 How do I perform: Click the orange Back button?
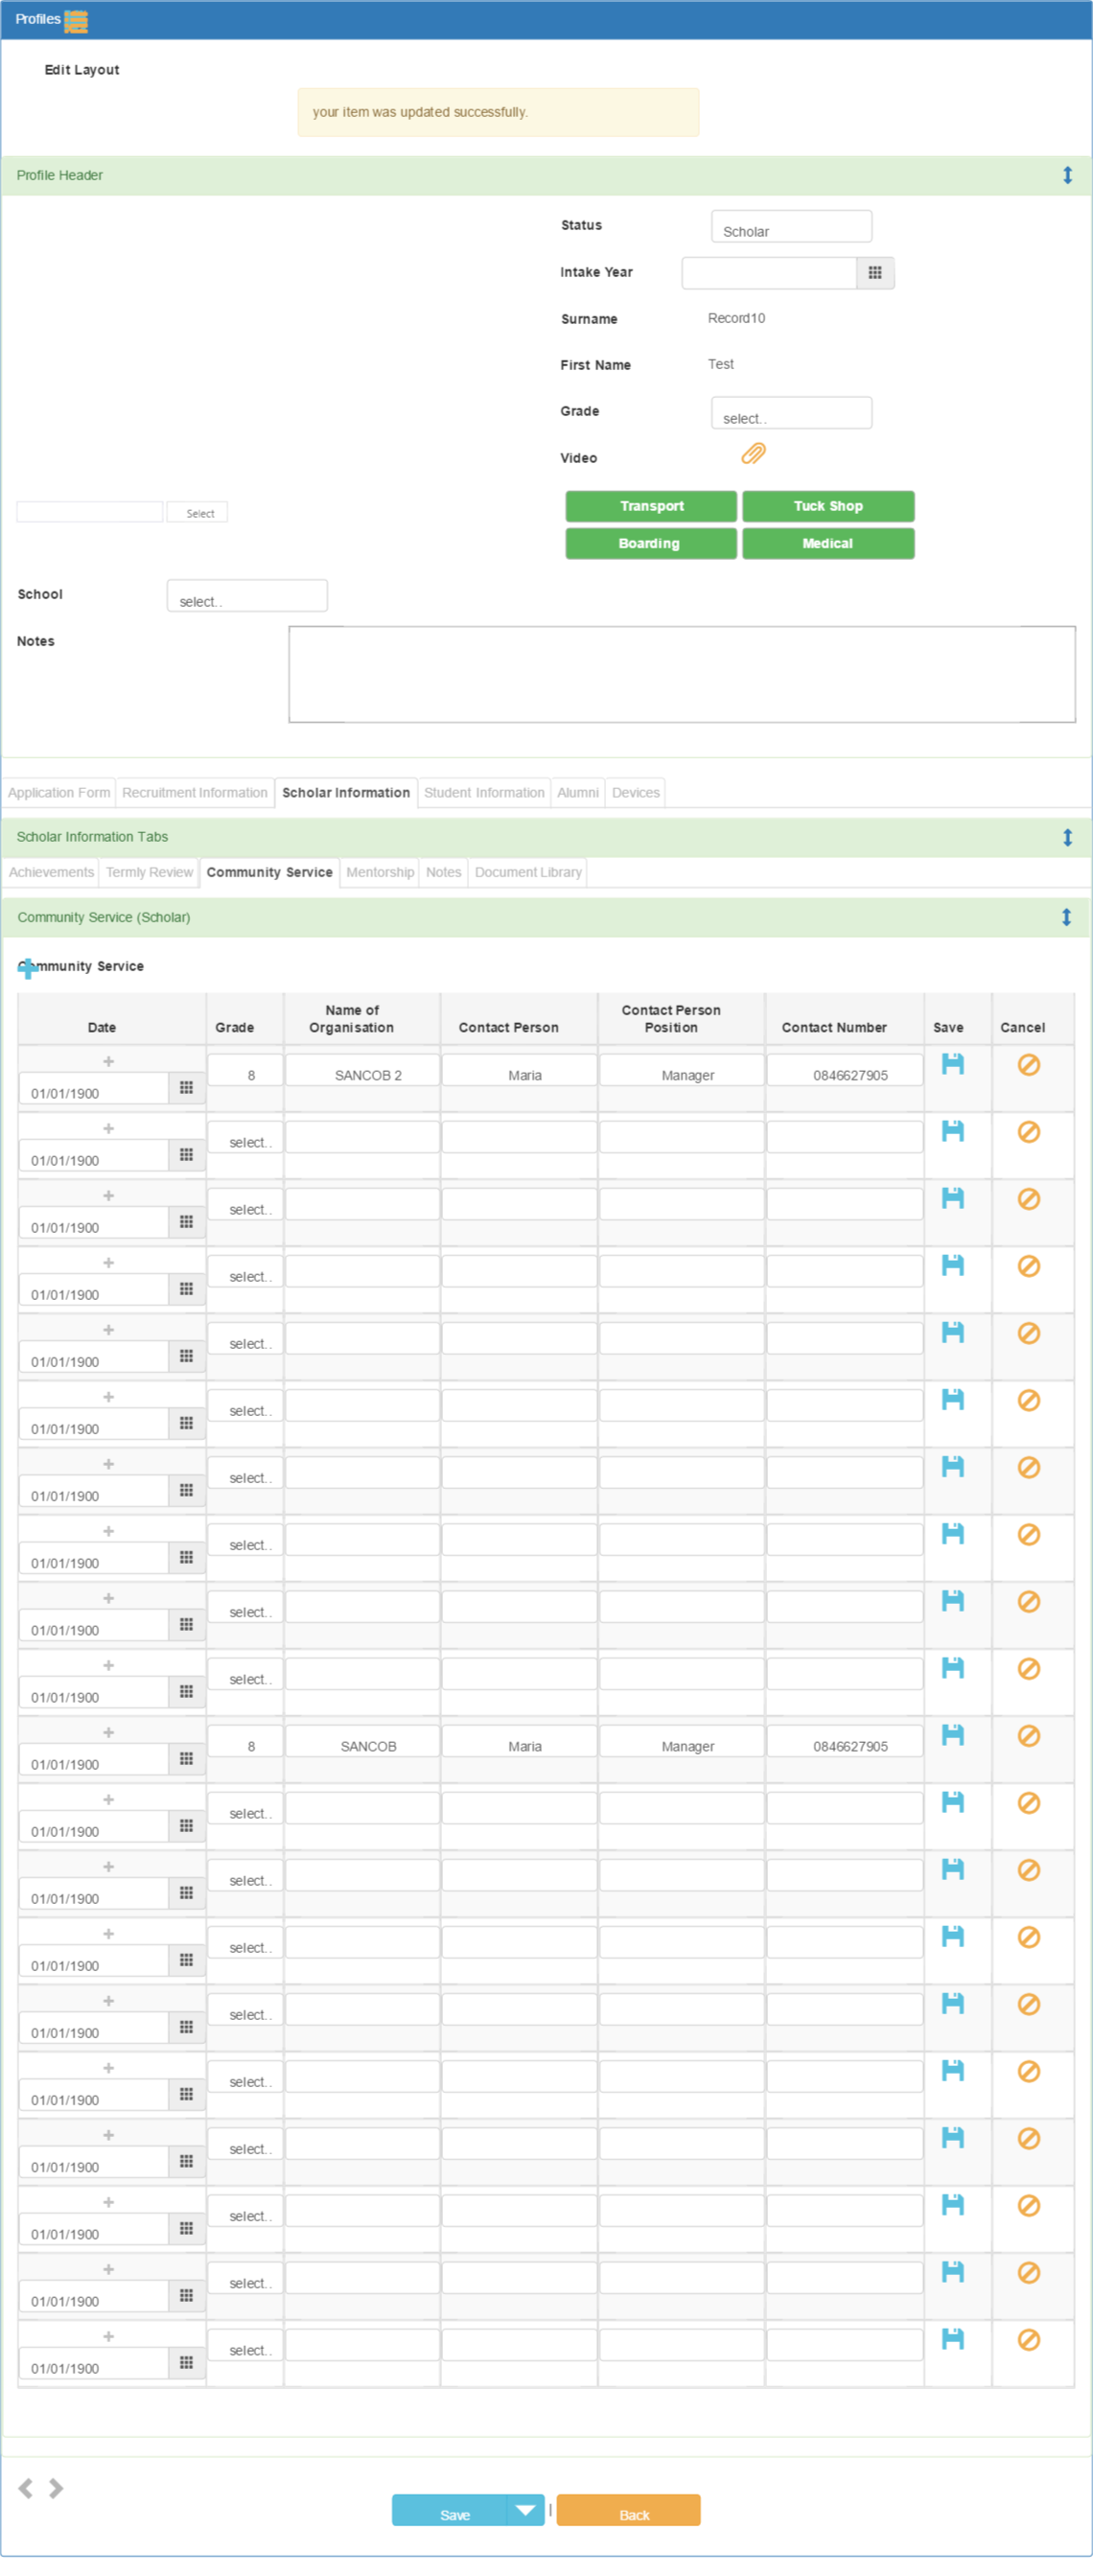(x=628, y=2509)
